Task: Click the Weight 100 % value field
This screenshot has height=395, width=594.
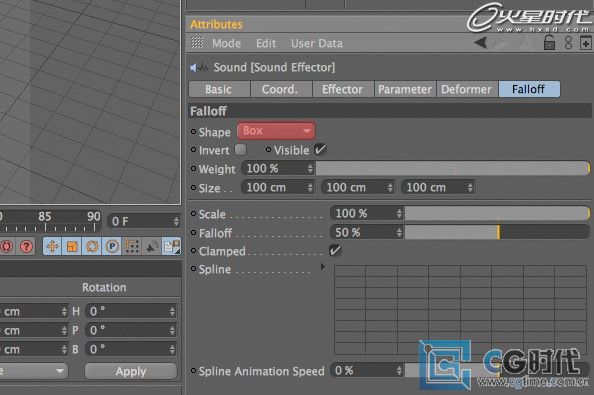Action: pos(278,169)
